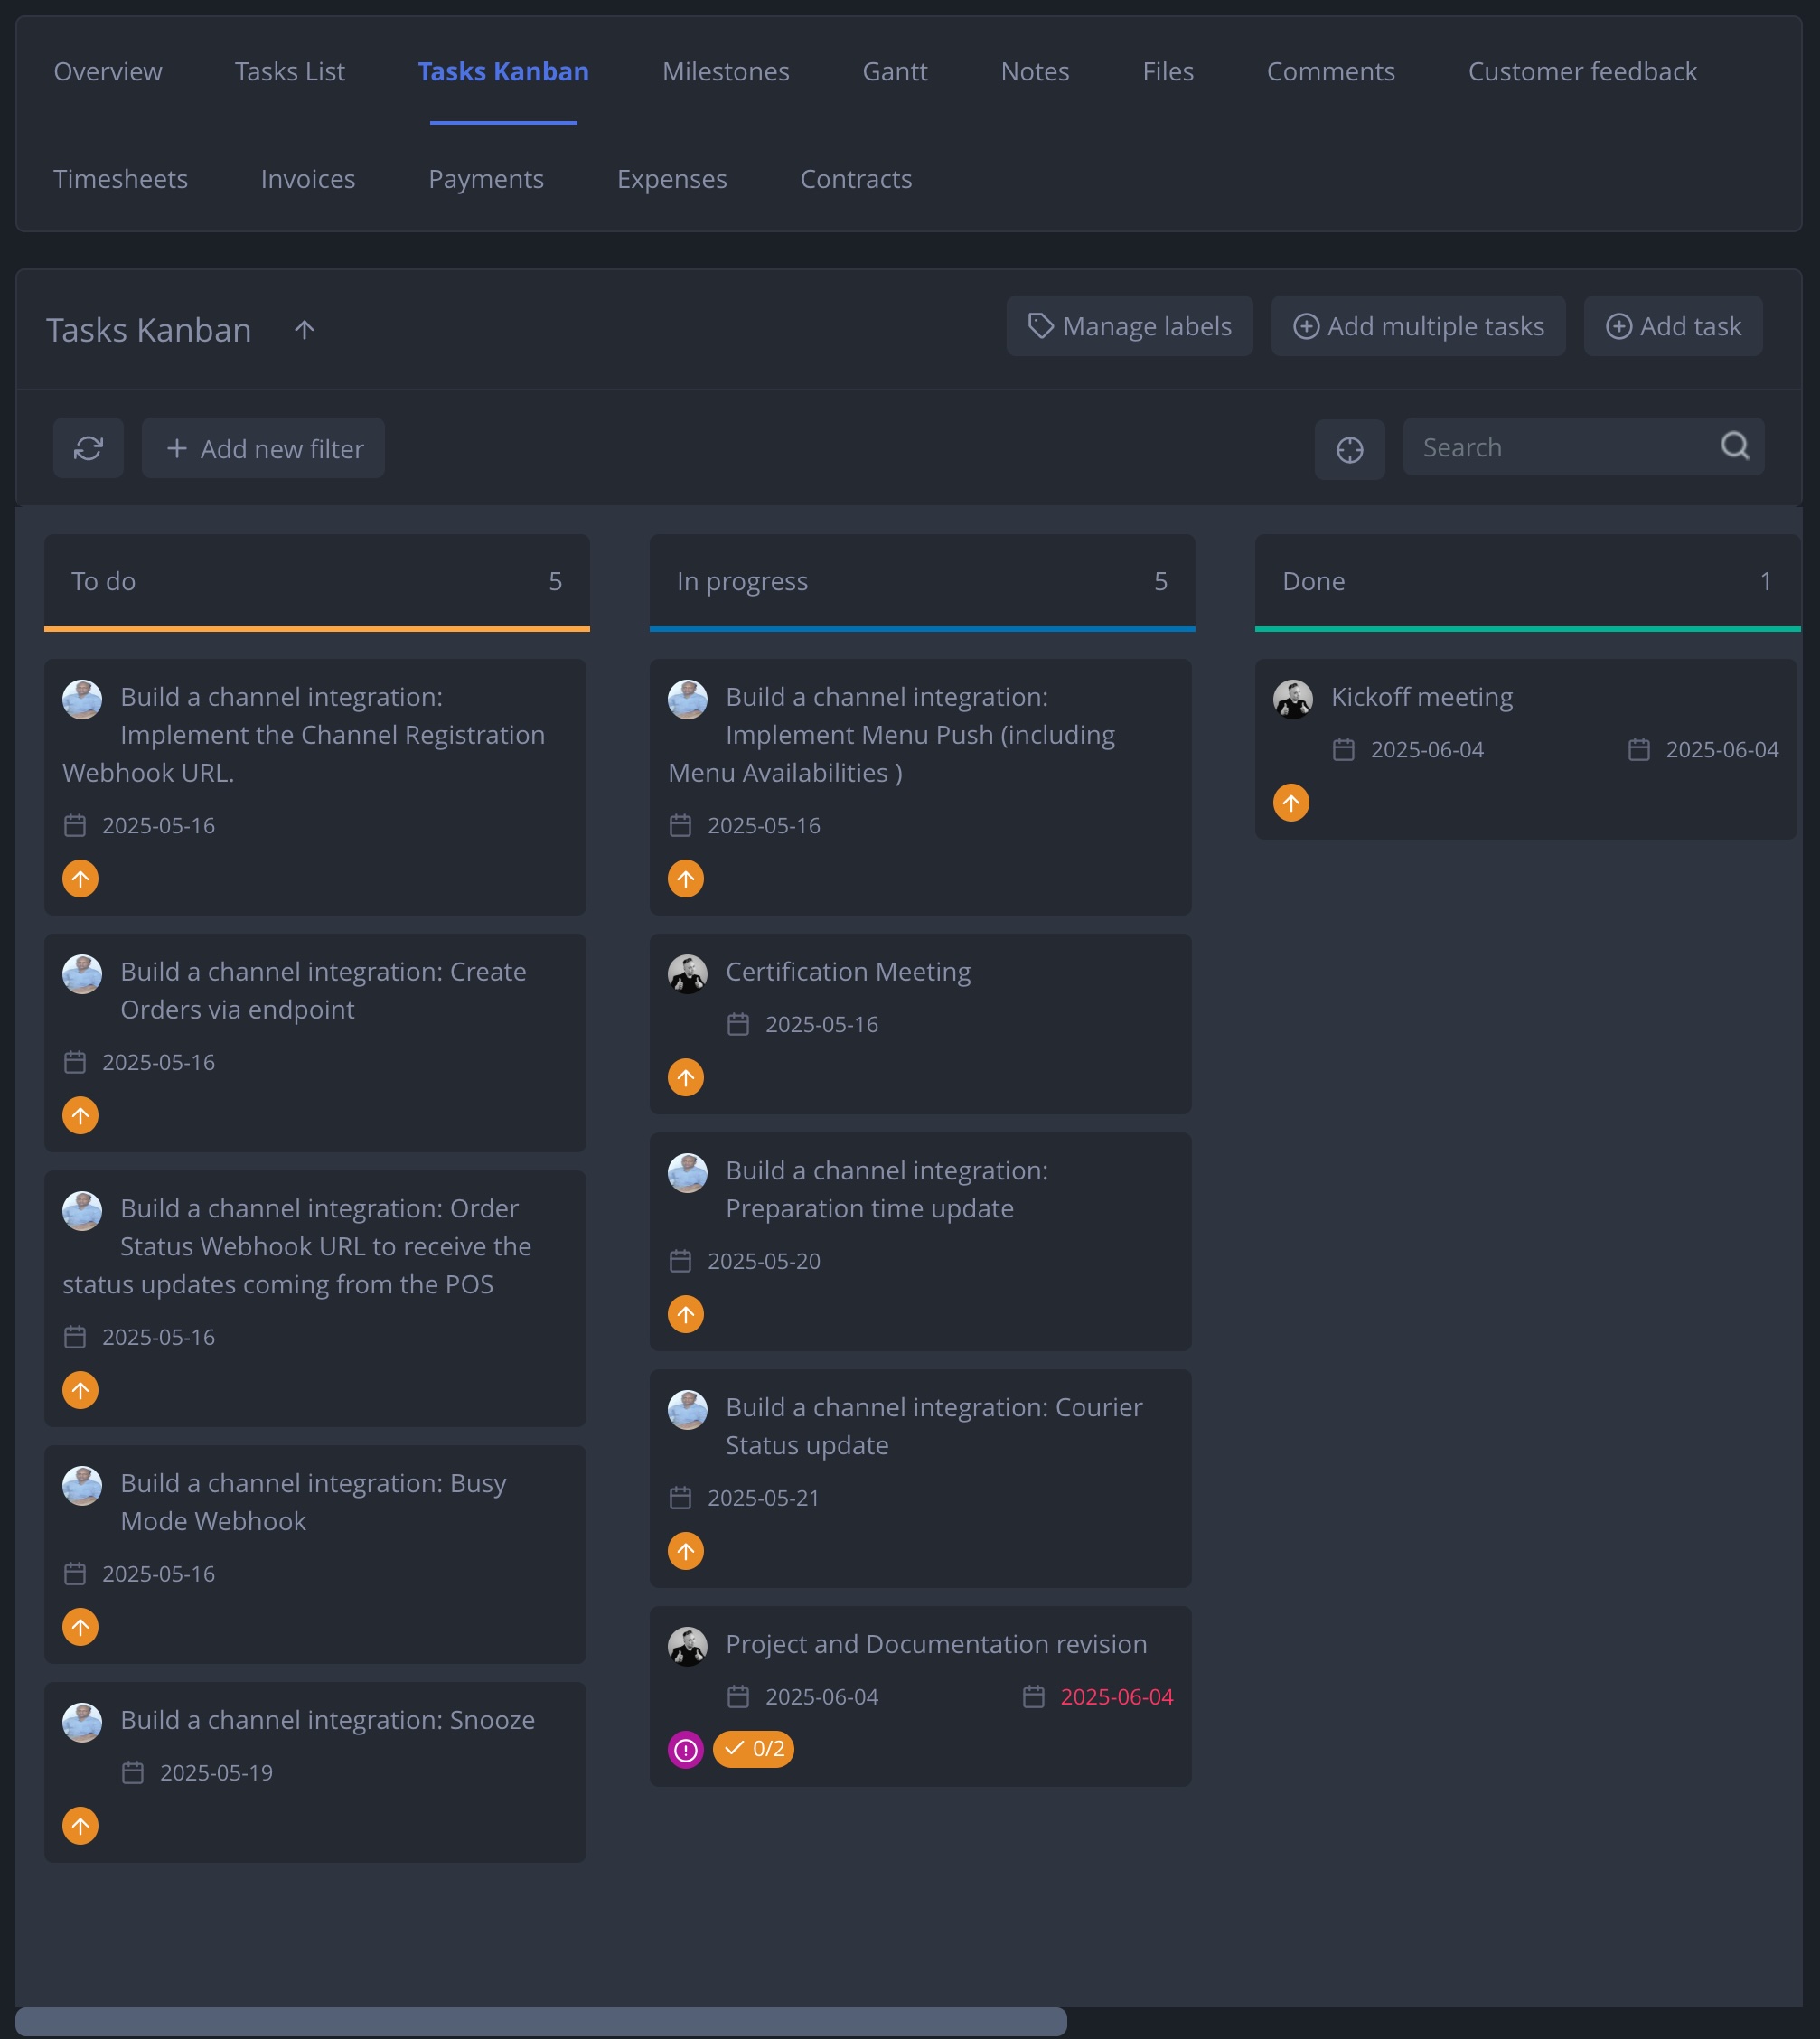1820x2039 pixels.
Task: Click the calendar icon on Certification Meeting
Action: [x=738, y=1024]
